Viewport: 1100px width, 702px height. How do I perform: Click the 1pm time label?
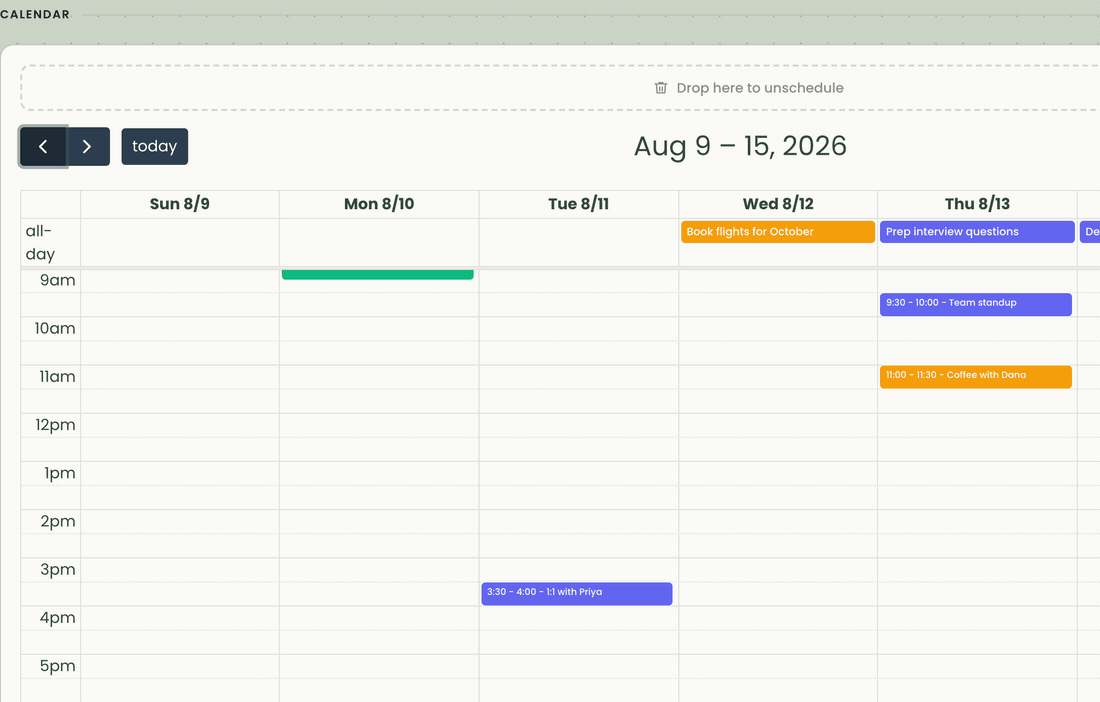tap(60, 473)
